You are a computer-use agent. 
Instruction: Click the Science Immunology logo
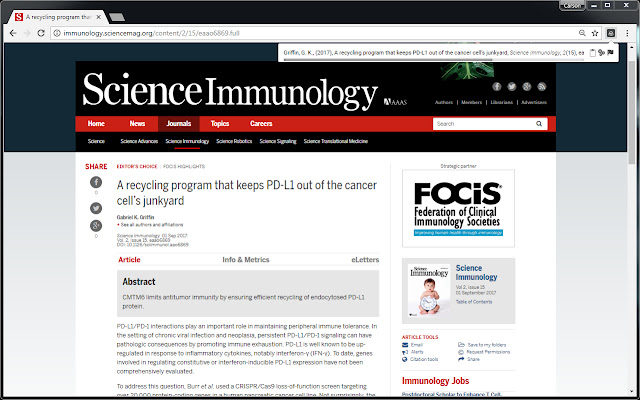tap(230, 91)
